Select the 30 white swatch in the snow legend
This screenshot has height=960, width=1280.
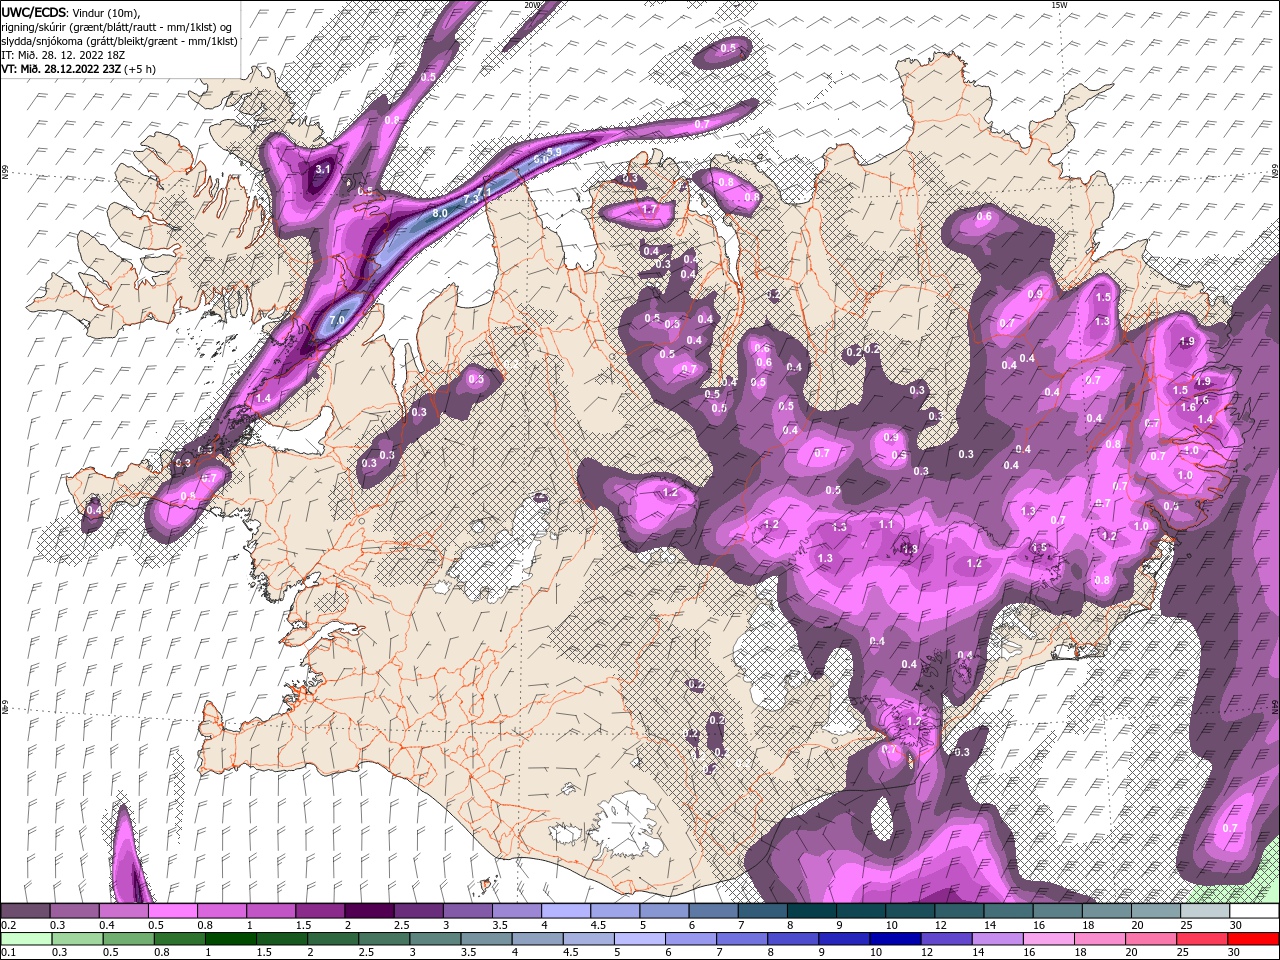[1255, 911]
